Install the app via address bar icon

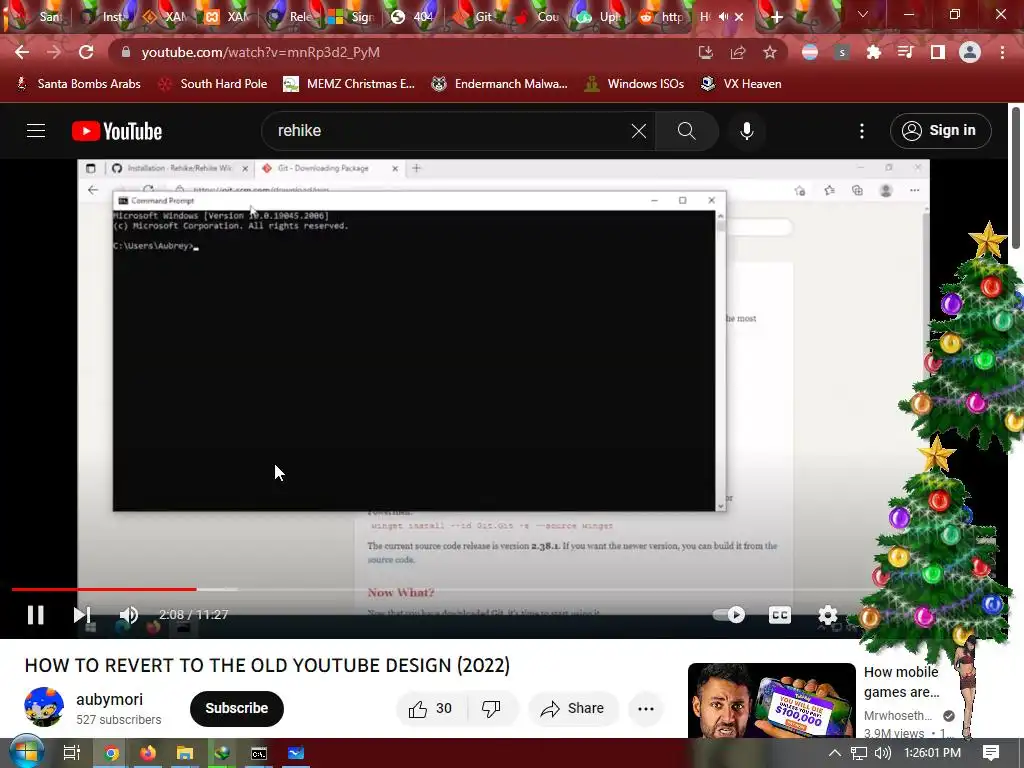(705, 52)
